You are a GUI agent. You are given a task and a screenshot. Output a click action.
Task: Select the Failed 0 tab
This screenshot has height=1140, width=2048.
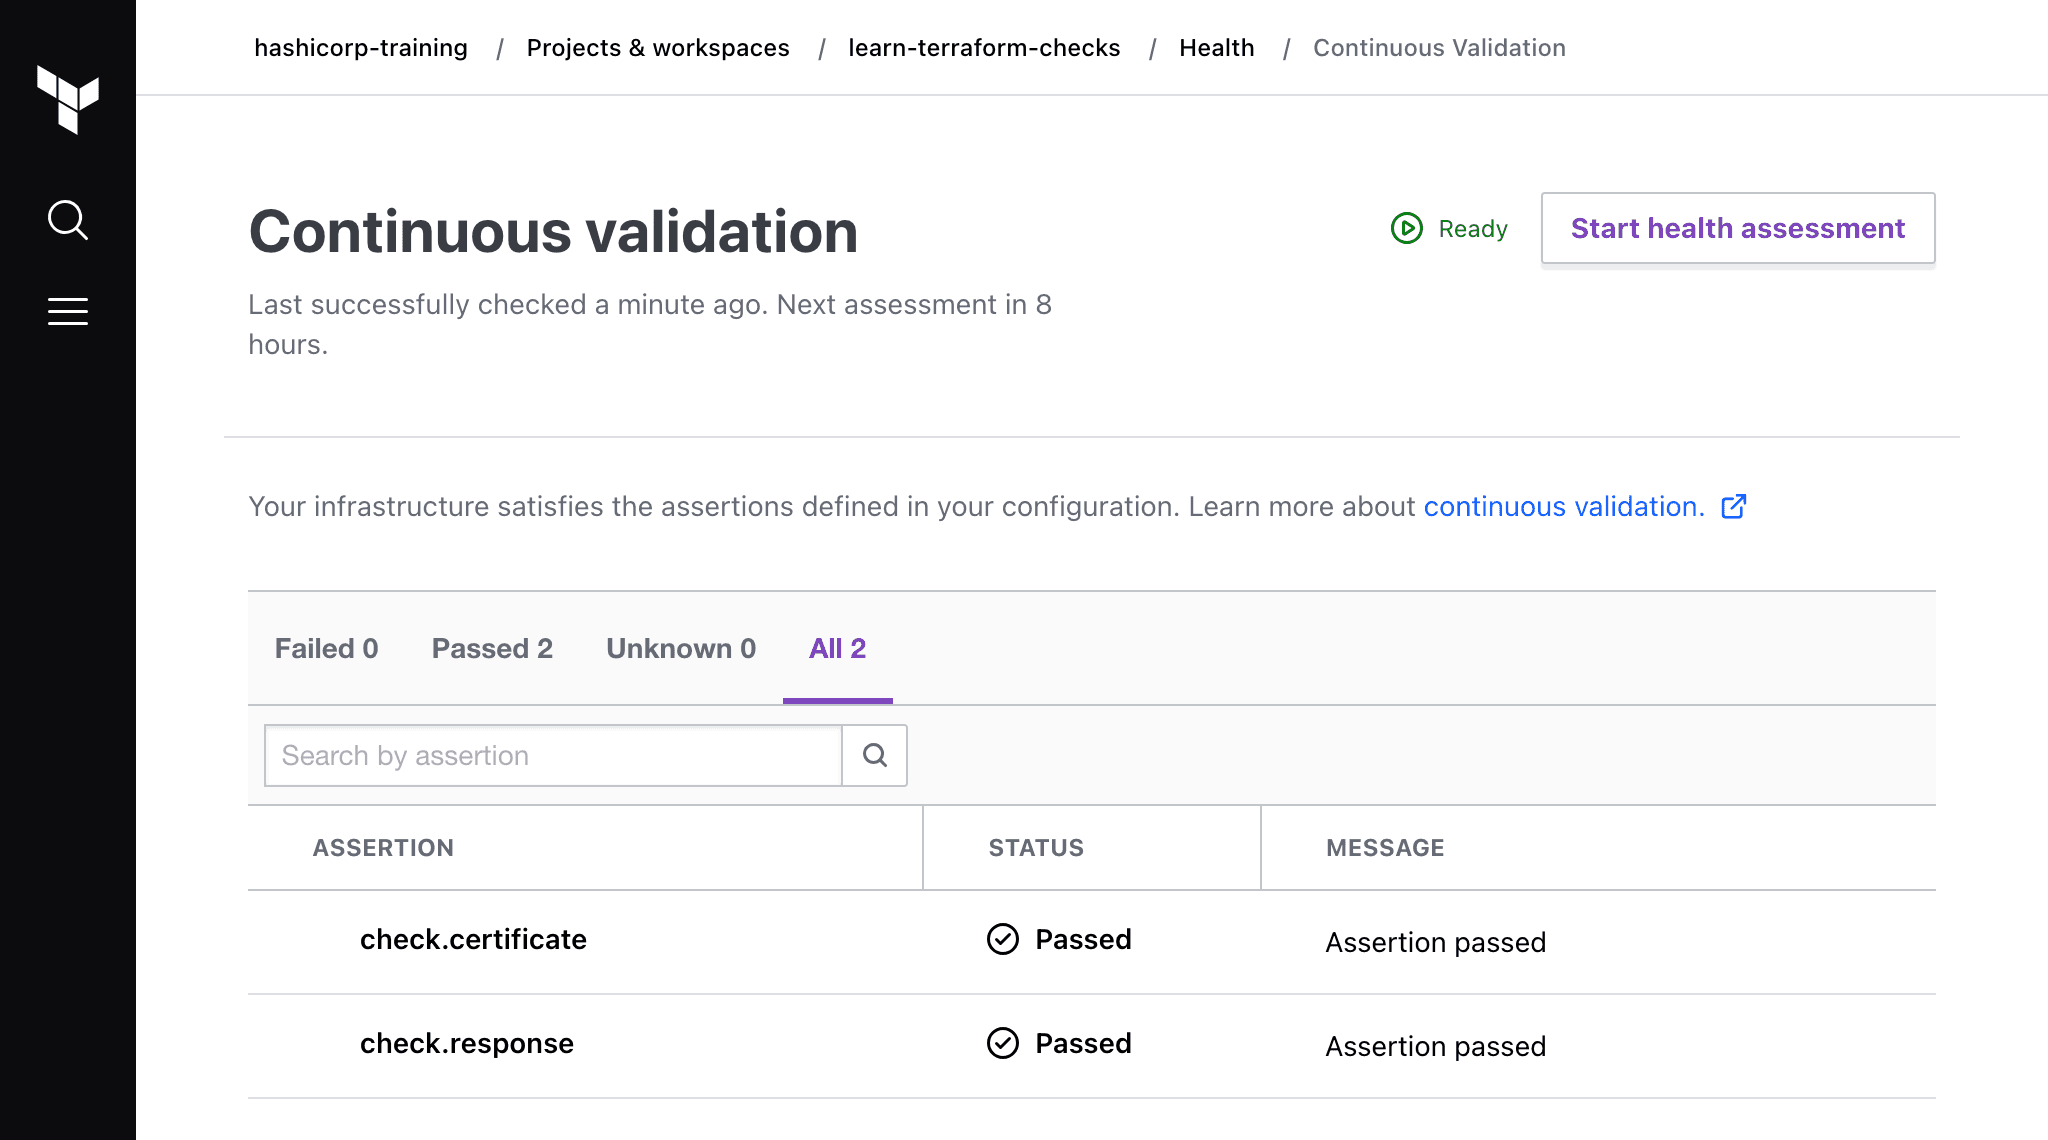pyautogui.click(x=327, y=649)
